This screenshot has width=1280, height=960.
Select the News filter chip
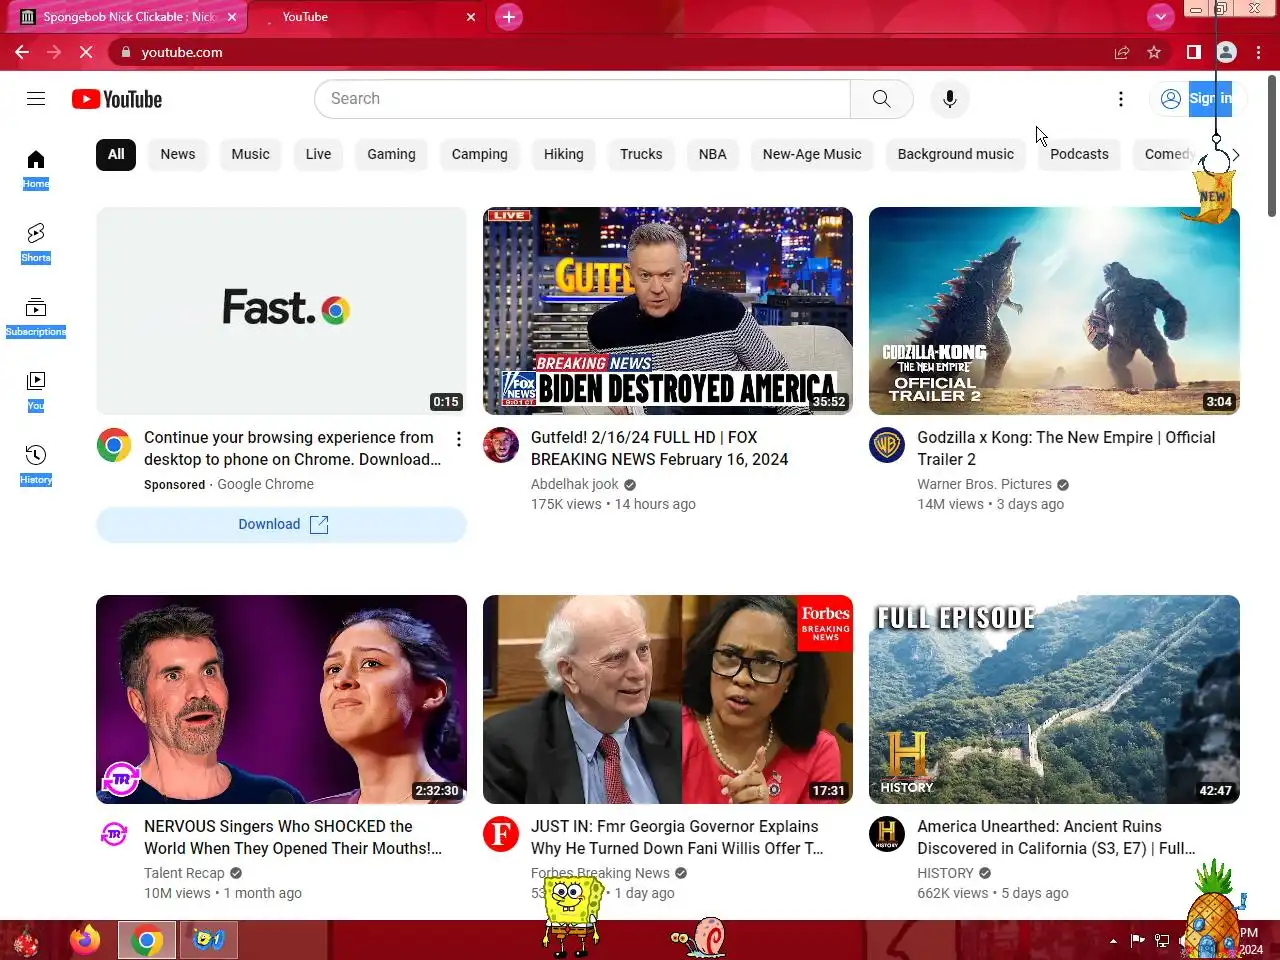[178, 154]
